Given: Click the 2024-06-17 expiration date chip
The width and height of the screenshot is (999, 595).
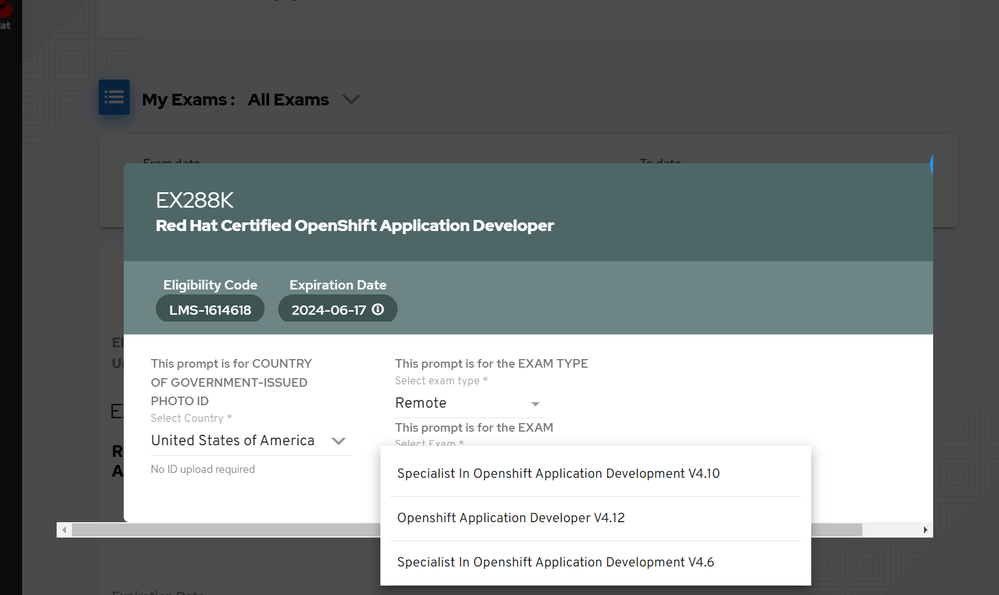Looking at the screenshot, I should tap(330, 310).
